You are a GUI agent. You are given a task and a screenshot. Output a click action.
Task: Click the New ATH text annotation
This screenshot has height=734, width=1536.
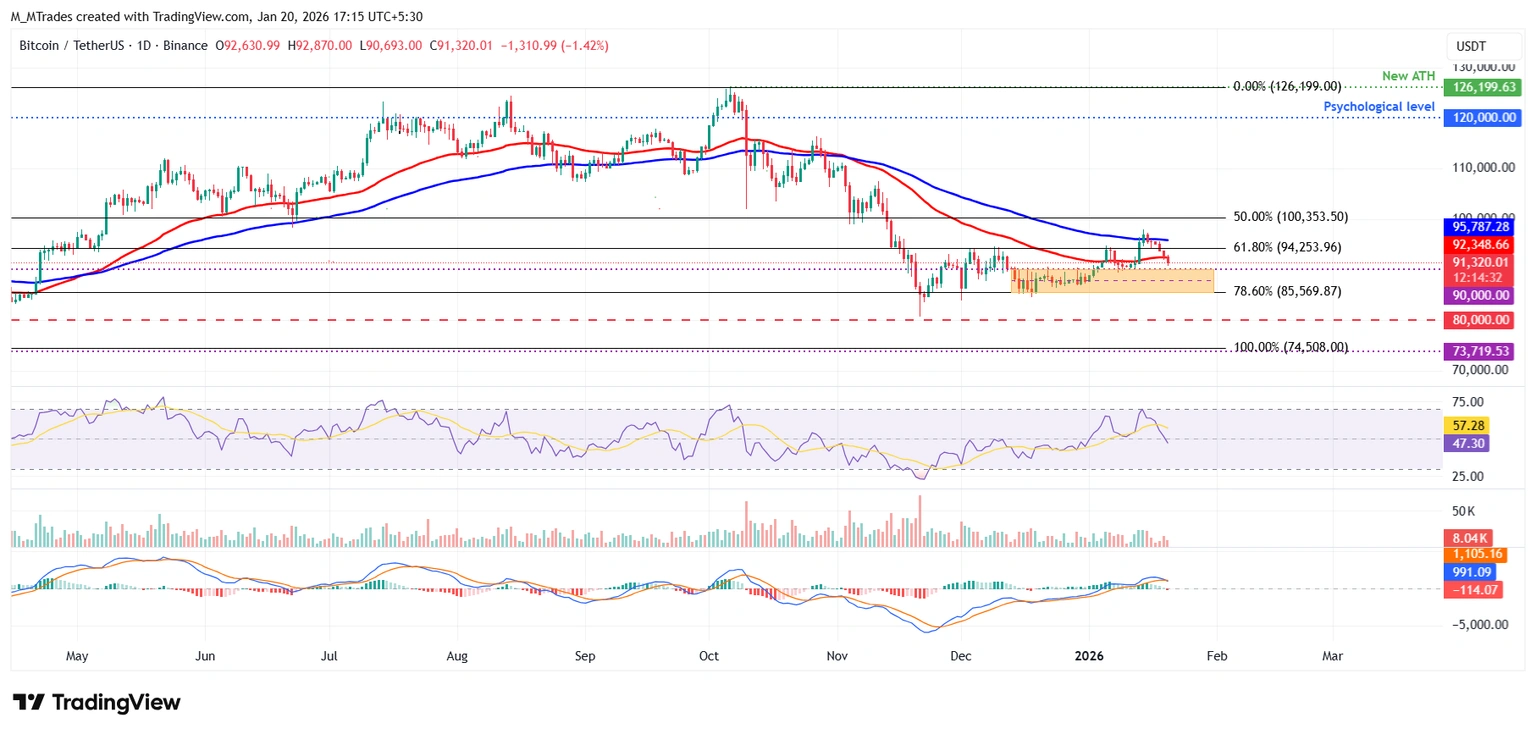[x=1408, y=75]
